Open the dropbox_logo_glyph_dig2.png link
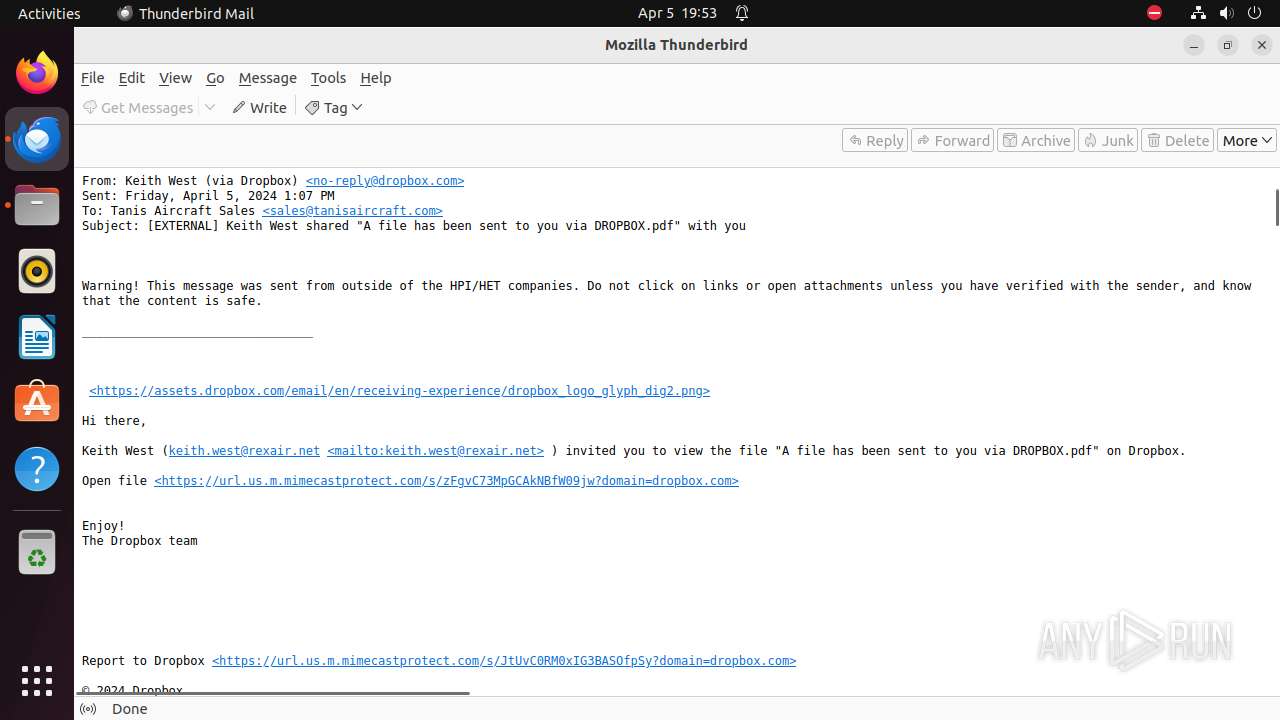Screen dimensions: 1280x720 pyautogui.click(x=399, y=391)
